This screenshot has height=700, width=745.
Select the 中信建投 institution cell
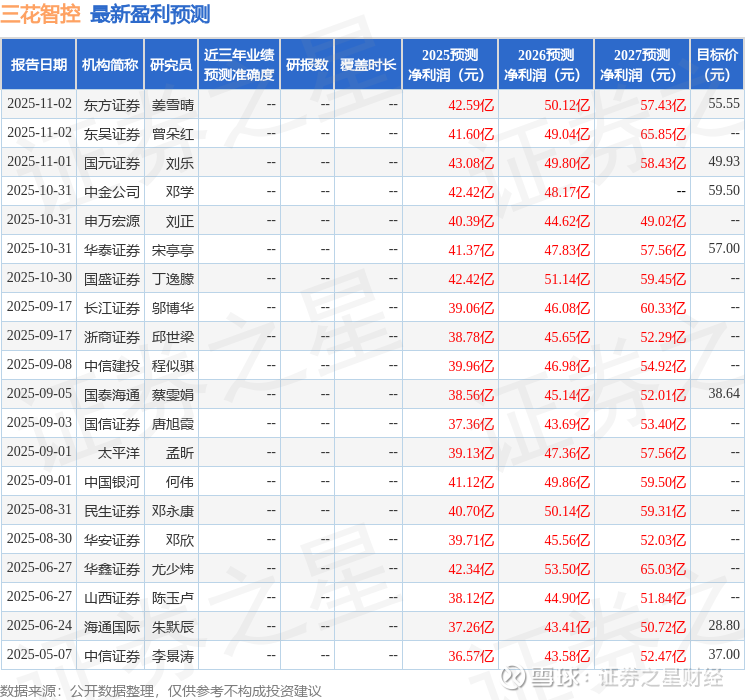112,366
